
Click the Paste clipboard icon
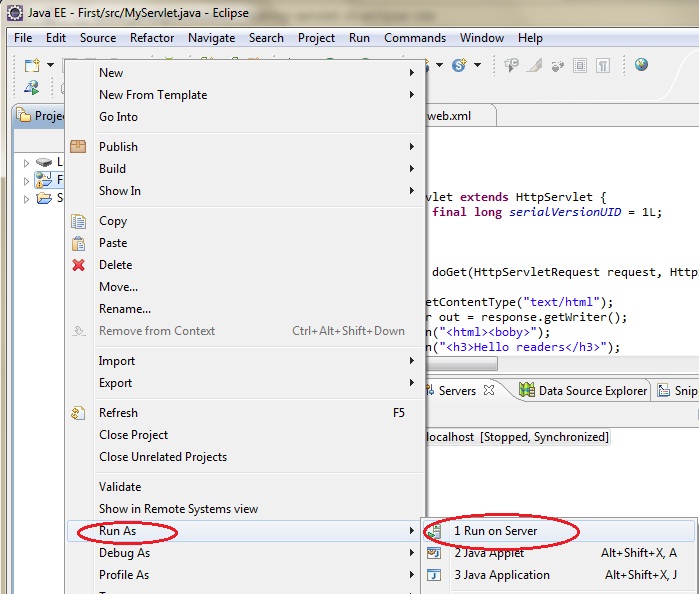click(x=78, y=243)
